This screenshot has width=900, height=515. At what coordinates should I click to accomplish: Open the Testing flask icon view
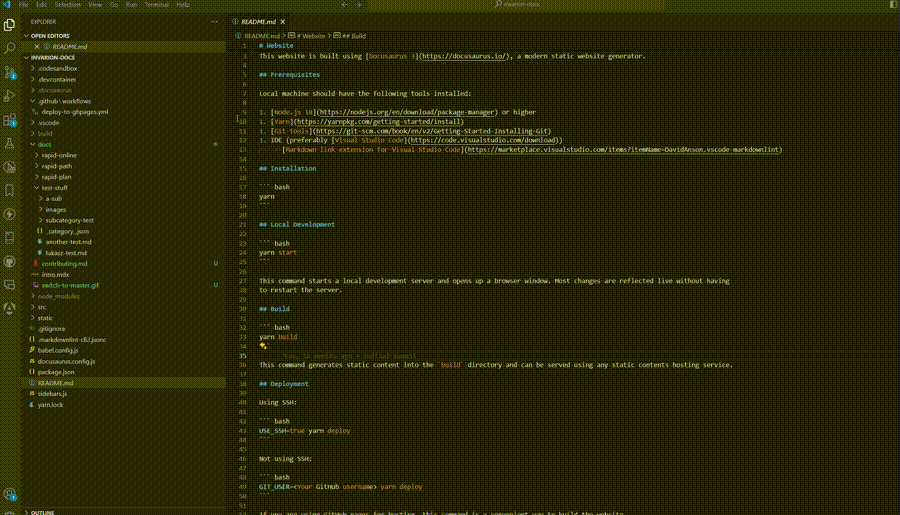point(9,144)
